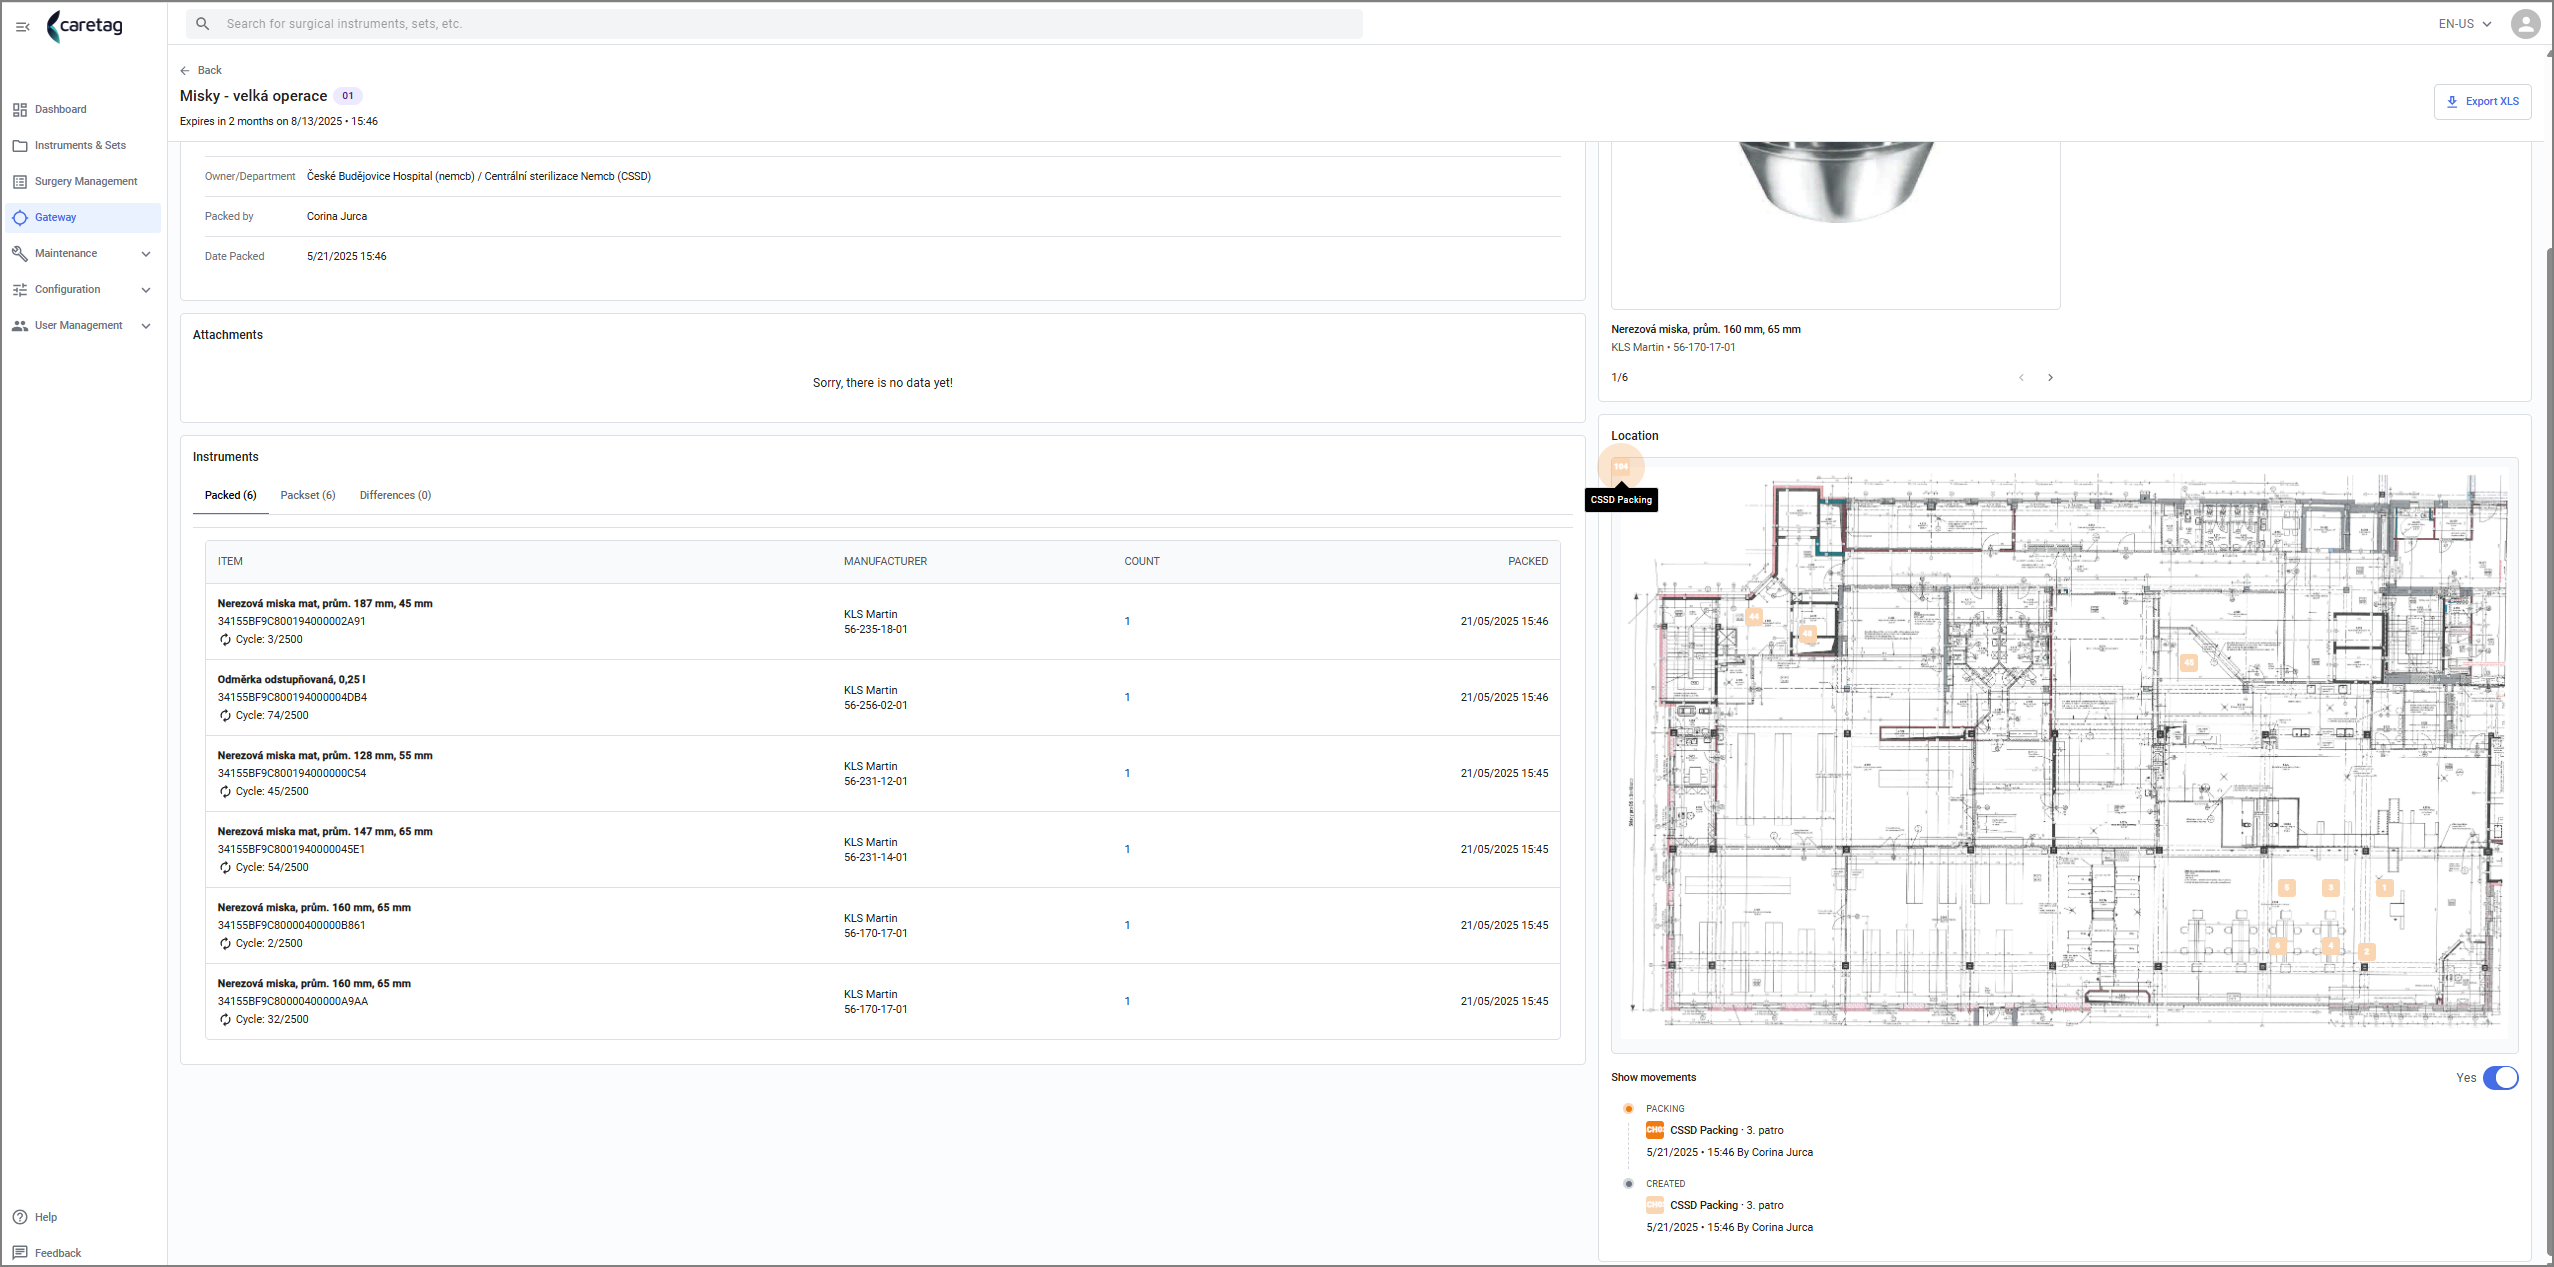
Task: Click the surgical instruments search field
Action: [x=774, y=24]
